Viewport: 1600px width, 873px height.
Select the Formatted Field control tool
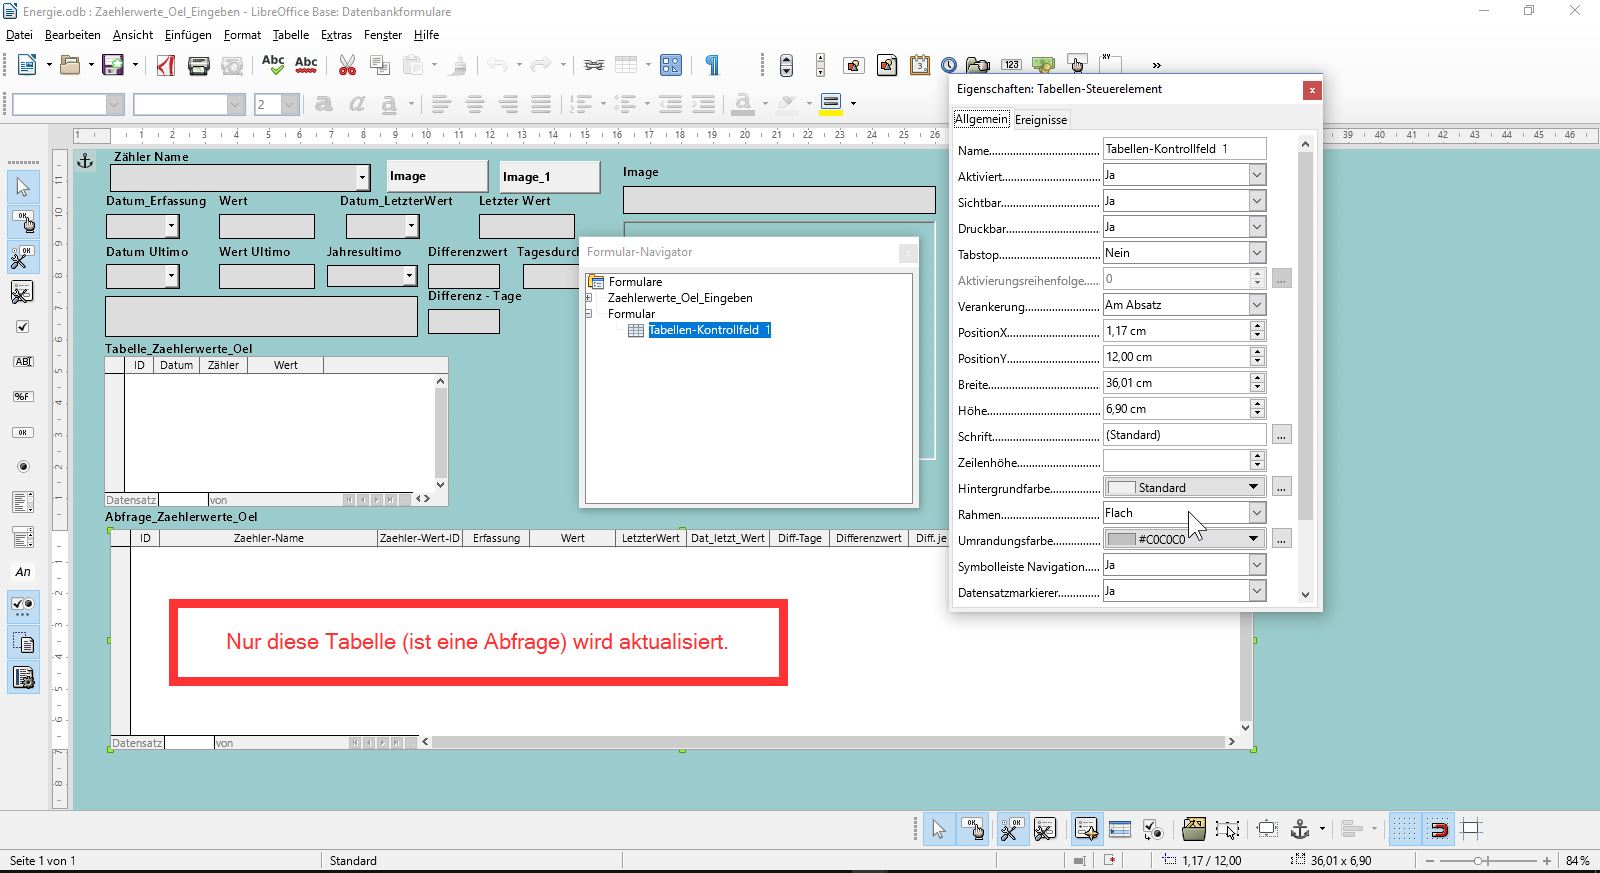pyautogui.click(x=23, y=397)
